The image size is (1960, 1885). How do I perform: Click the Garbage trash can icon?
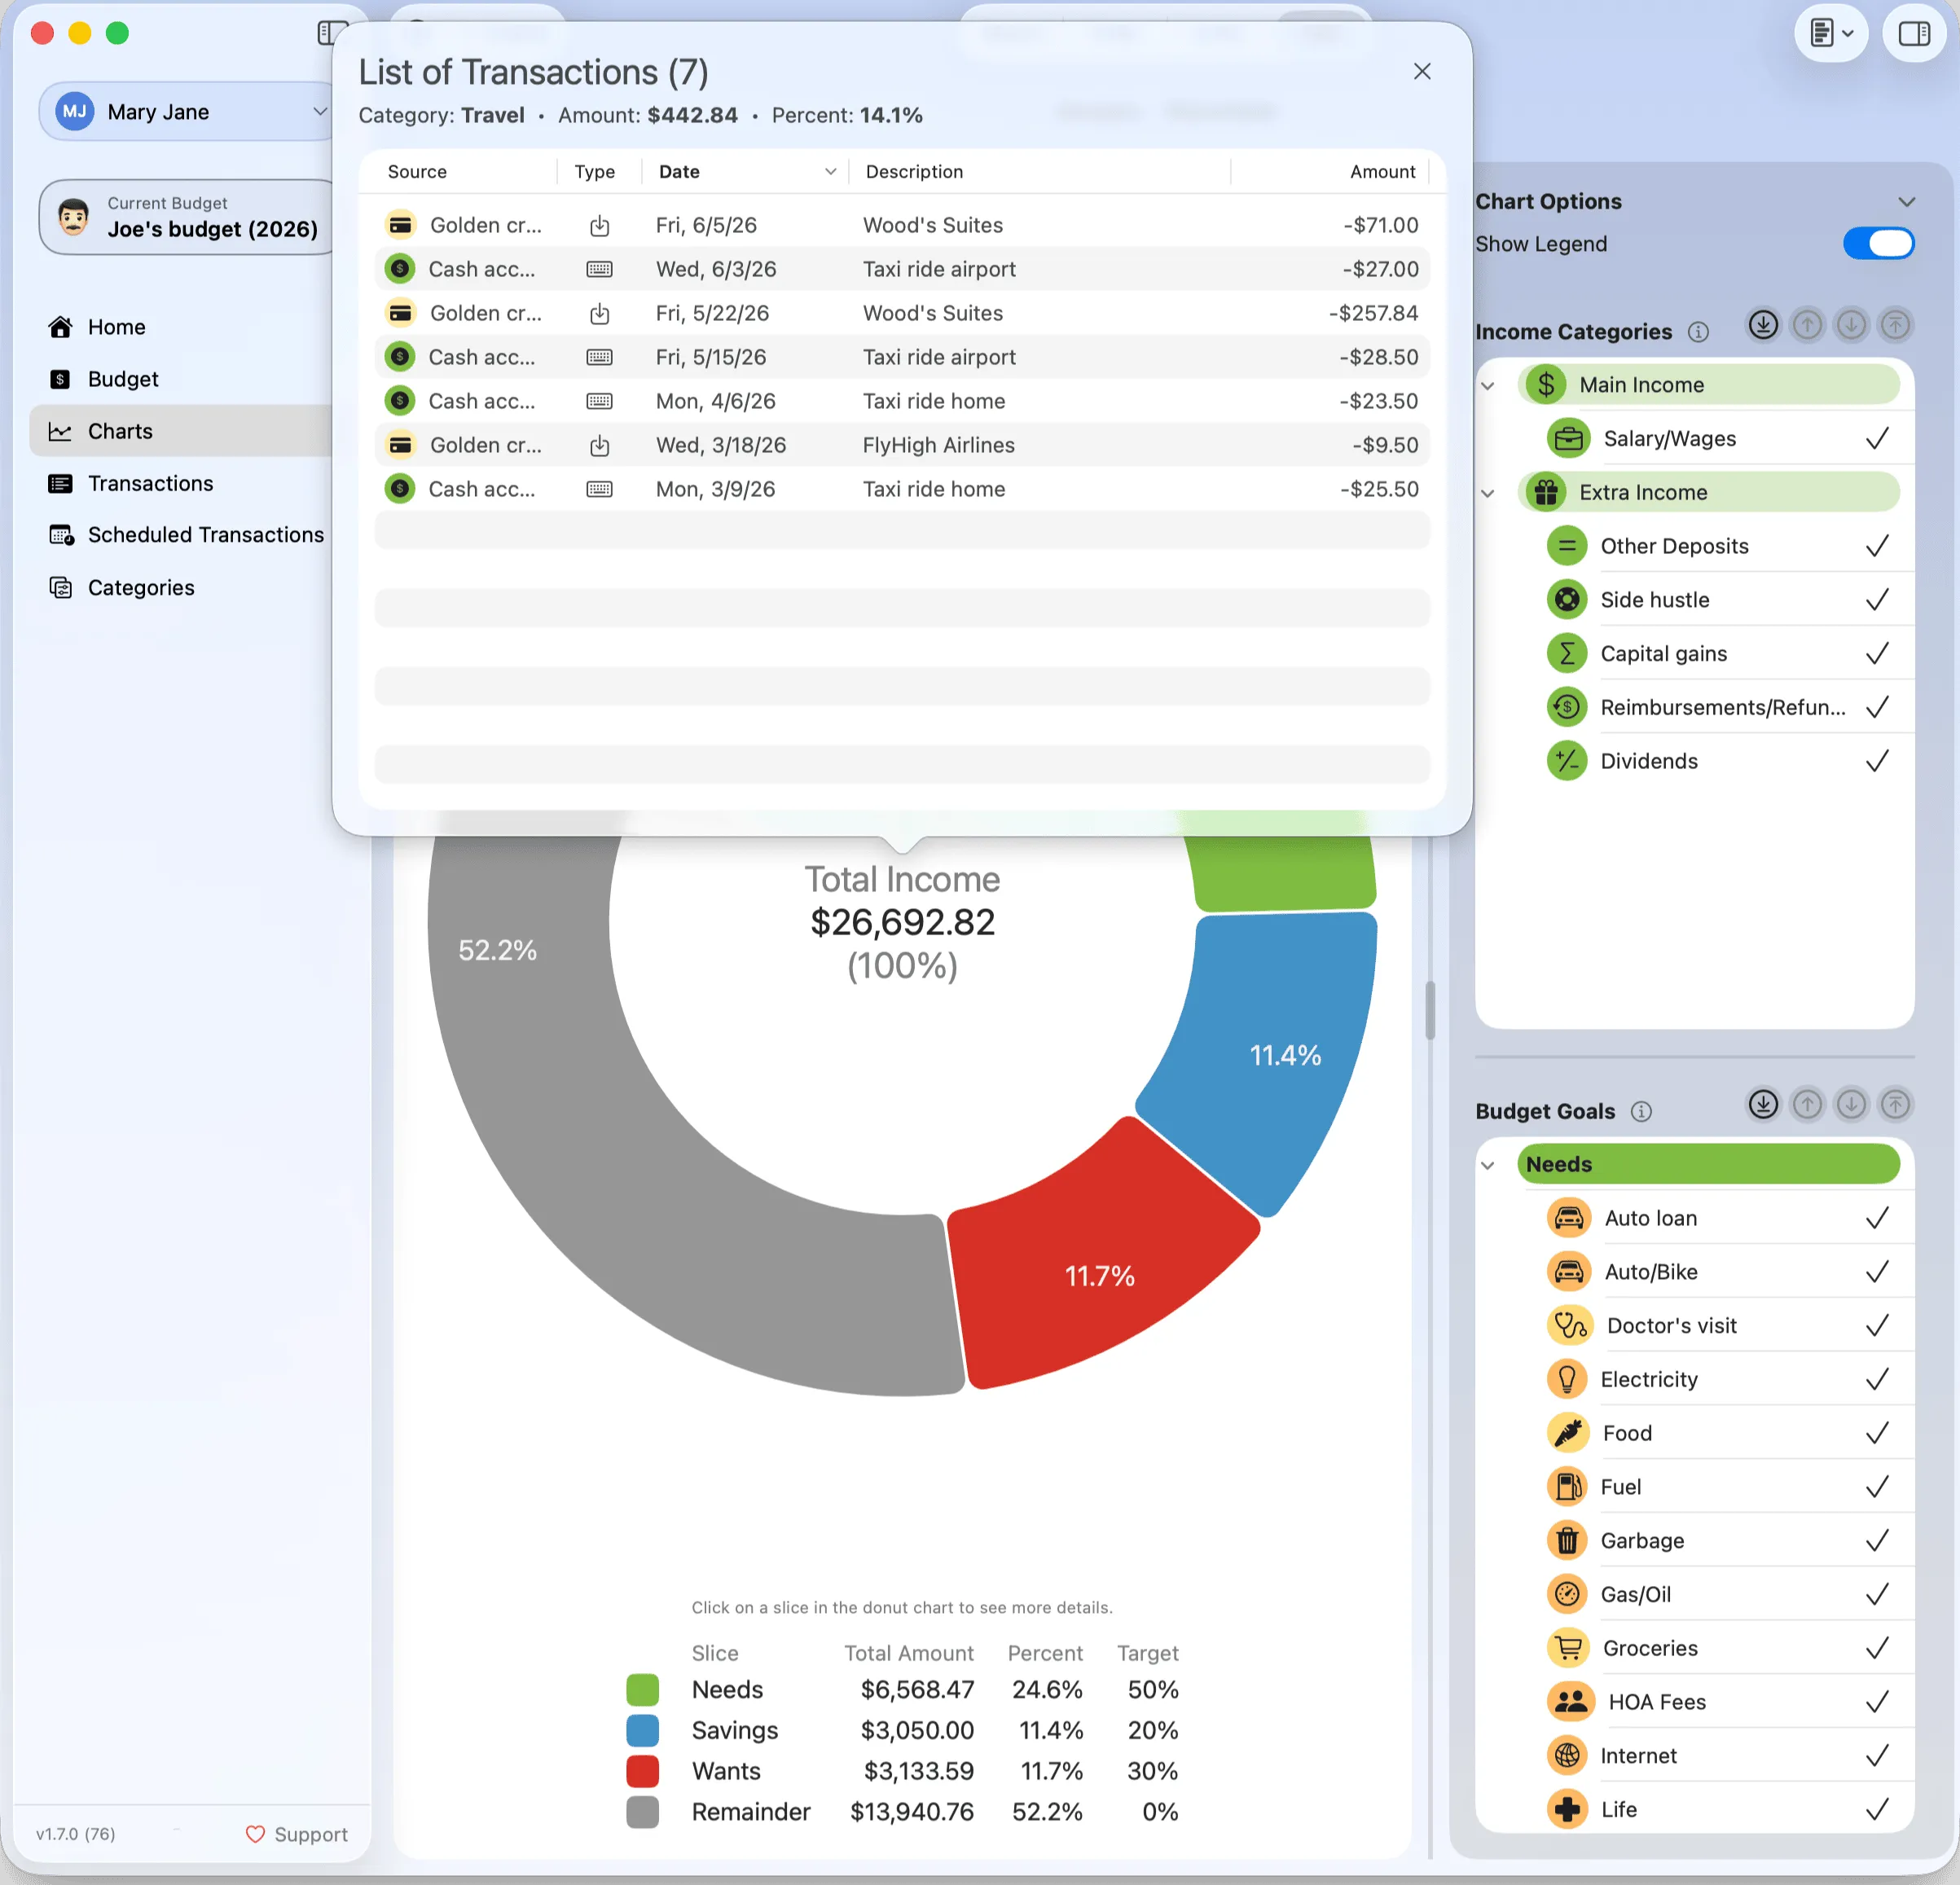click(1567, 1541)
